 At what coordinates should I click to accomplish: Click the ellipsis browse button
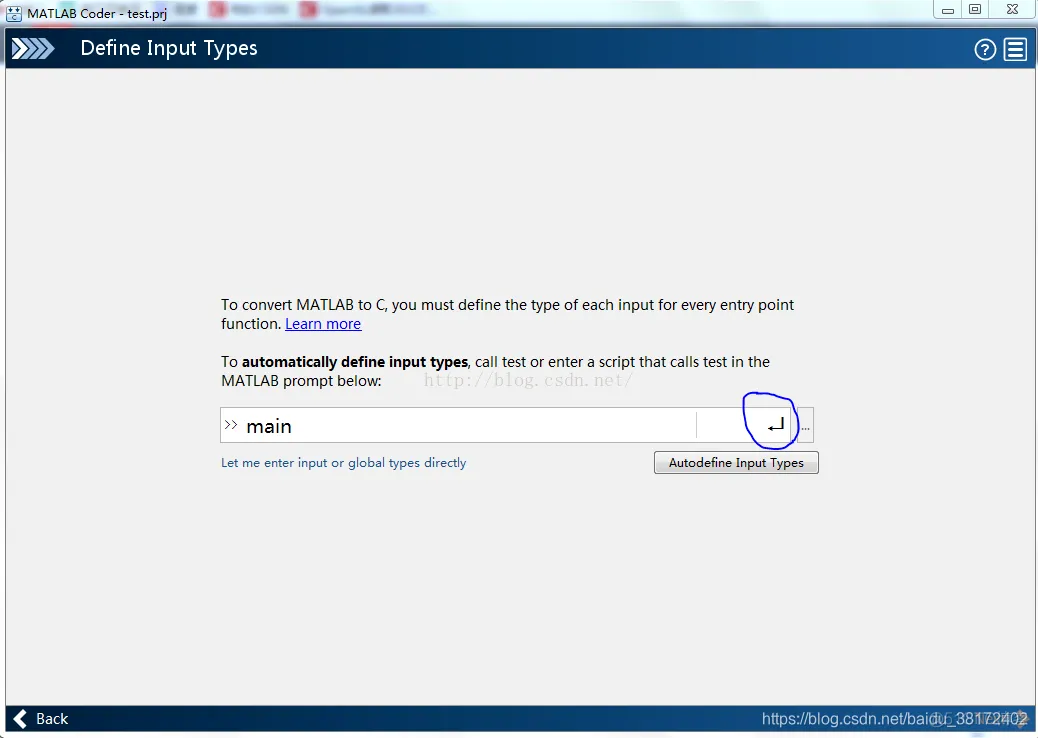tap(805, 426)
